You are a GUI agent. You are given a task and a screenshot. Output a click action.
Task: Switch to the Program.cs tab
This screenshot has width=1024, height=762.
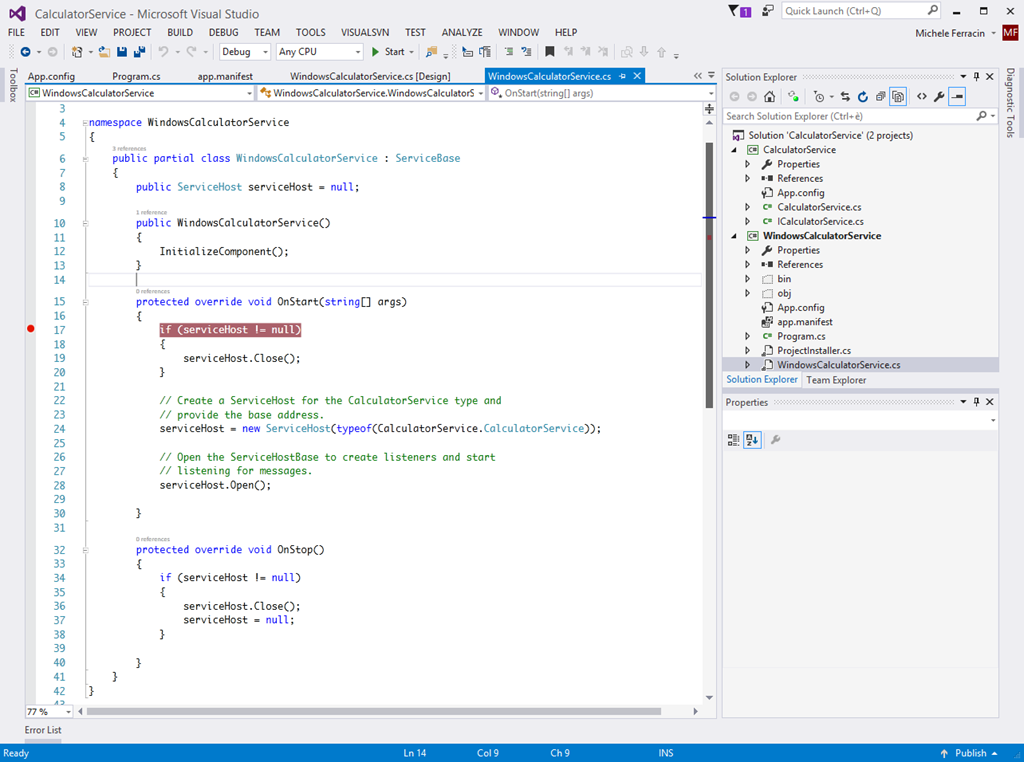point(136,76)
